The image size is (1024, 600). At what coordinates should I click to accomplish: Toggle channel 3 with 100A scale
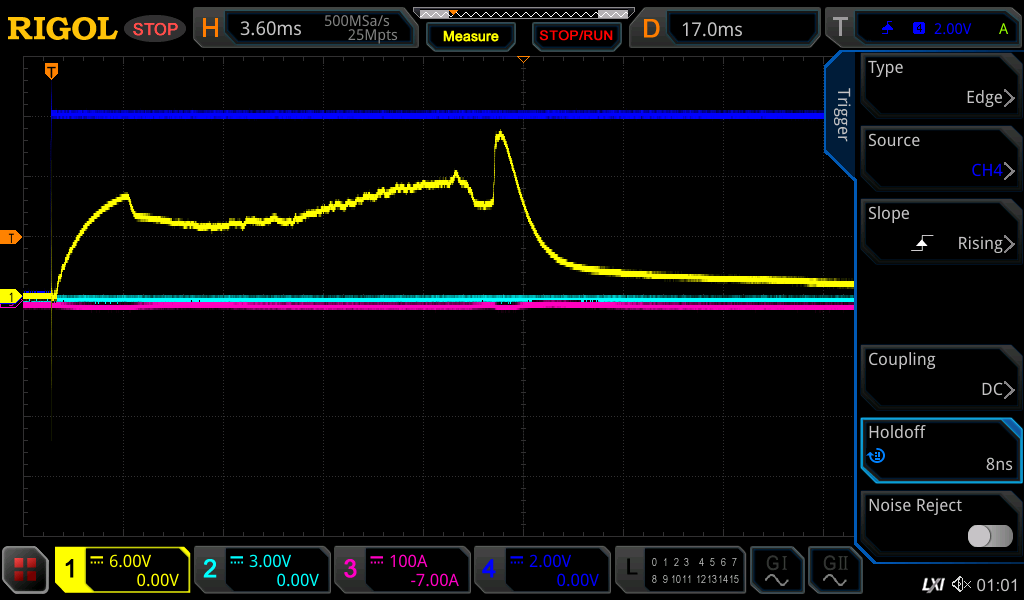(x=401, y=570)
